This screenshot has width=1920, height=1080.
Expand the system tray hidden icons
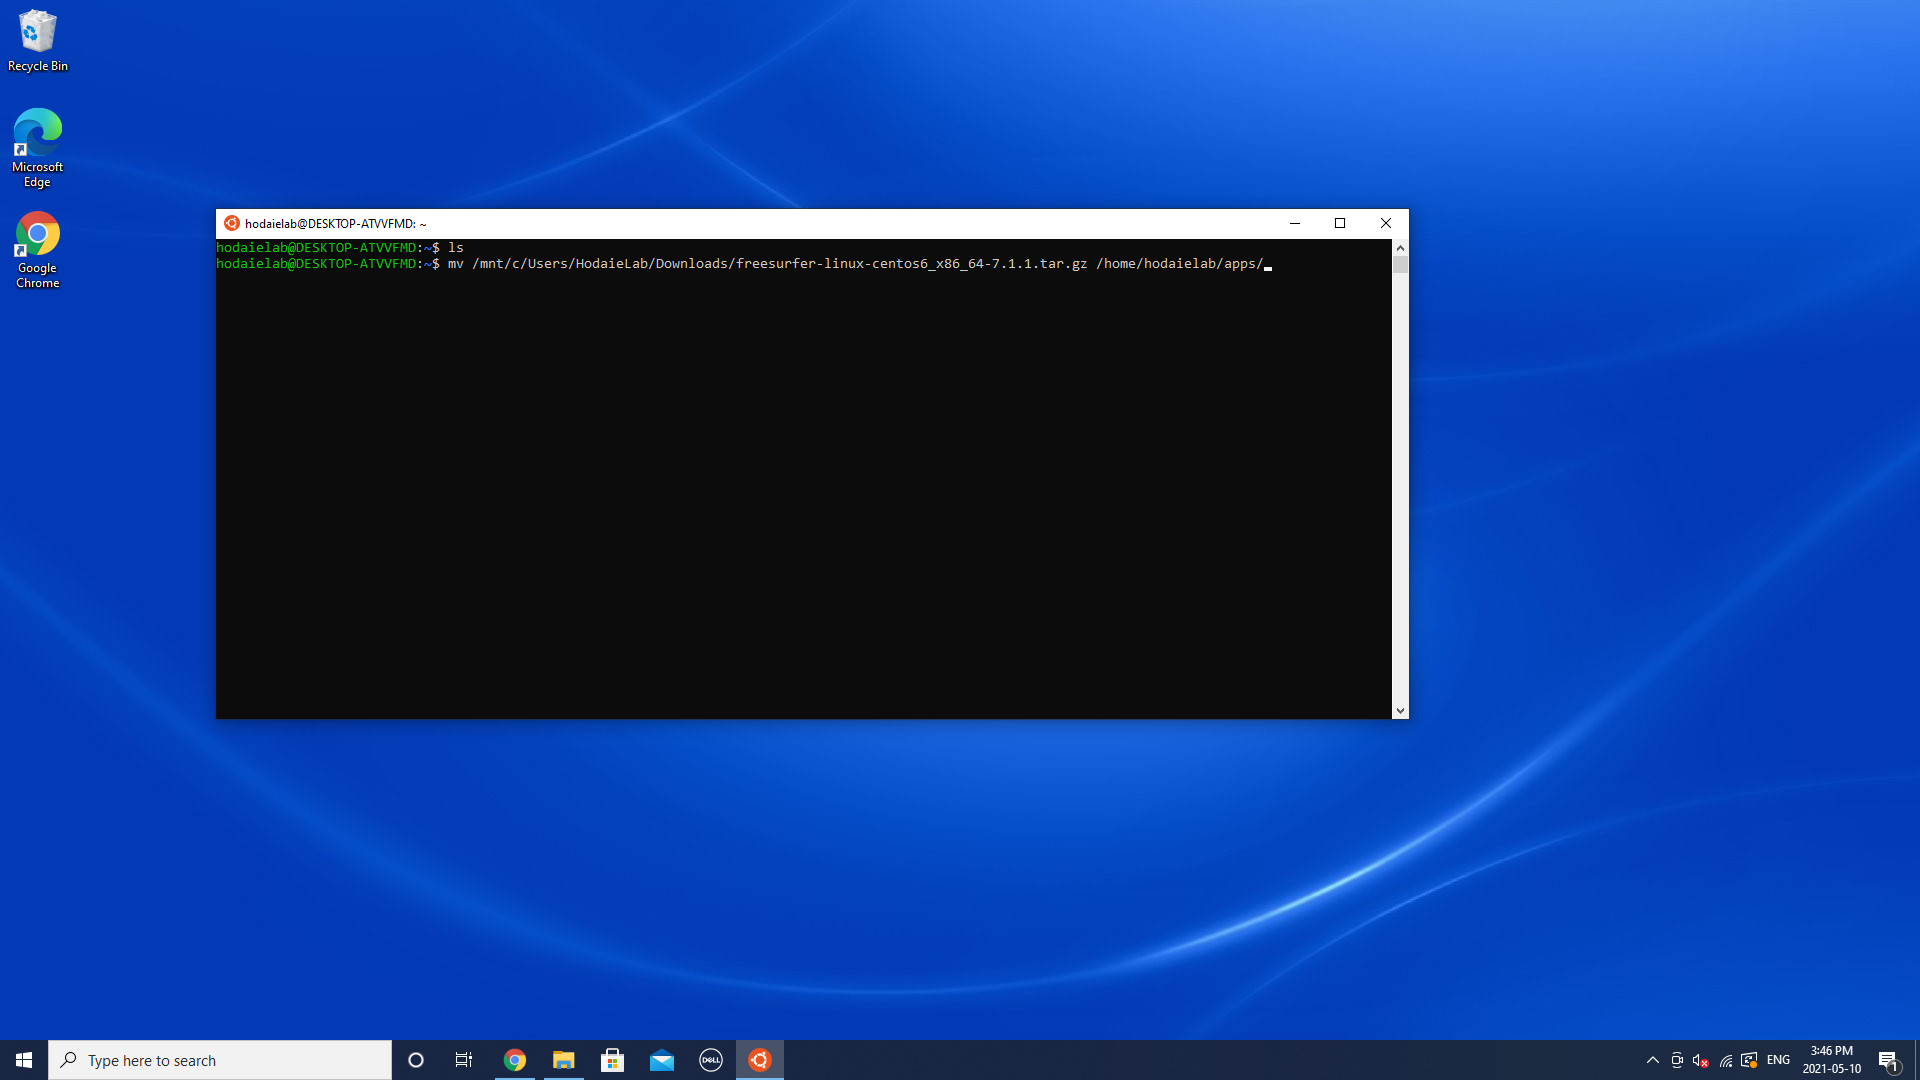coord(1652,1060)
